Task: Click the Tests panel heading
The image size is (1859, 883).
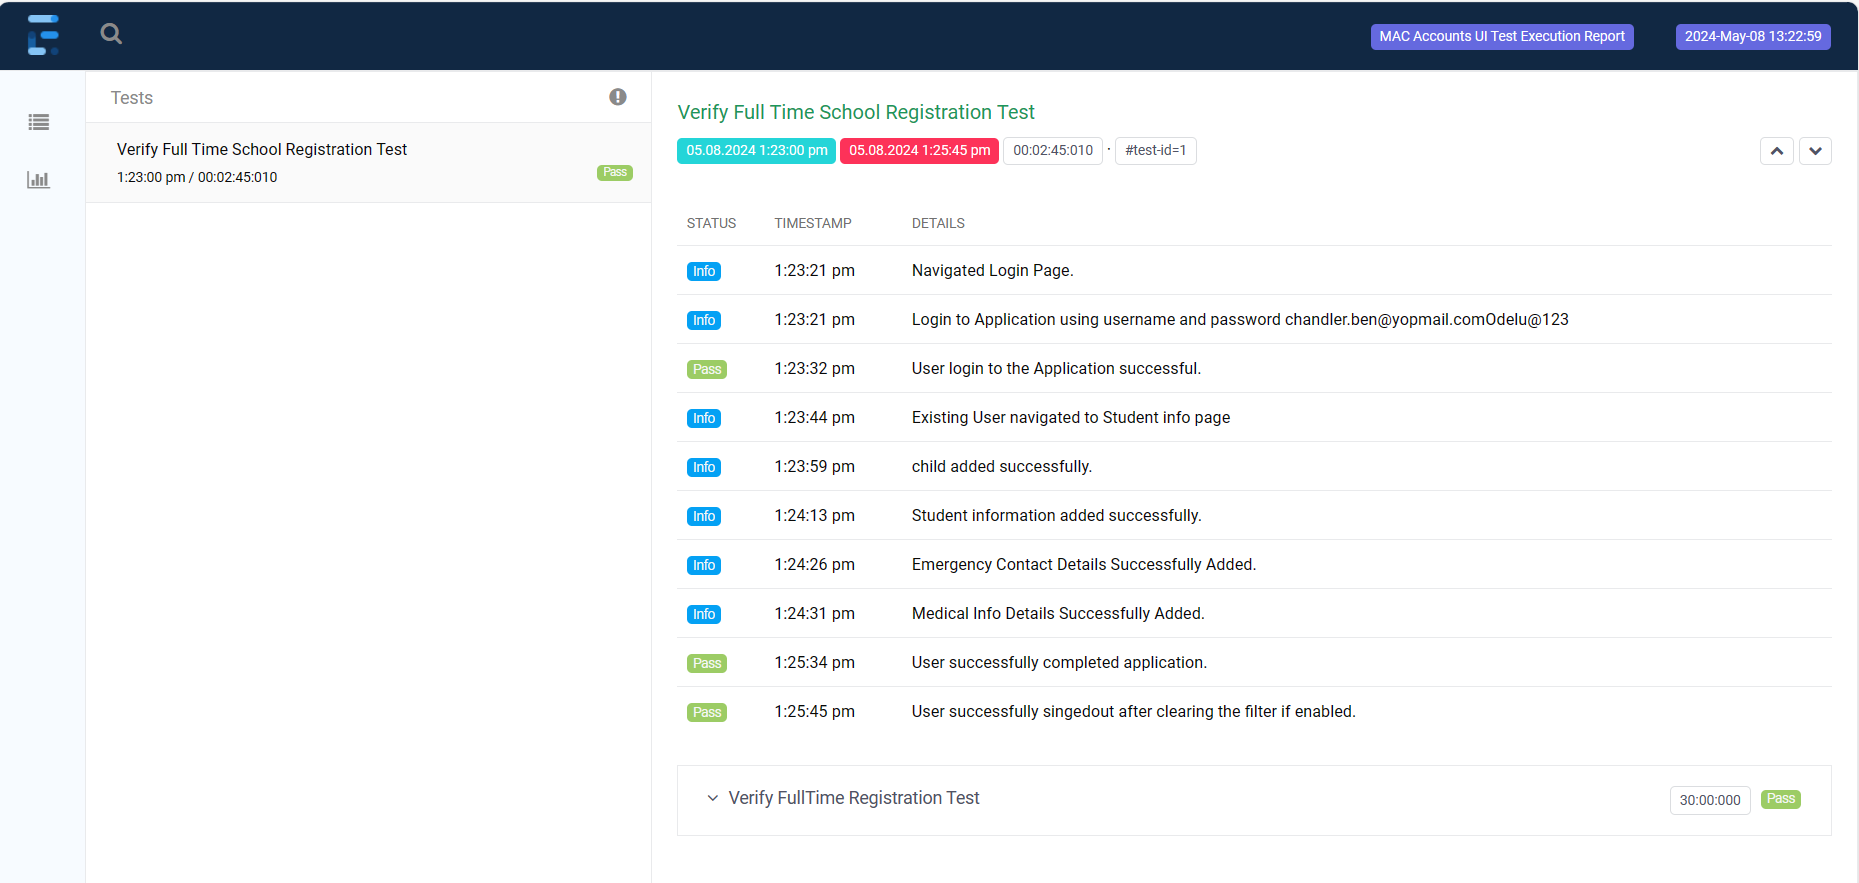Action: coord(132,98)
